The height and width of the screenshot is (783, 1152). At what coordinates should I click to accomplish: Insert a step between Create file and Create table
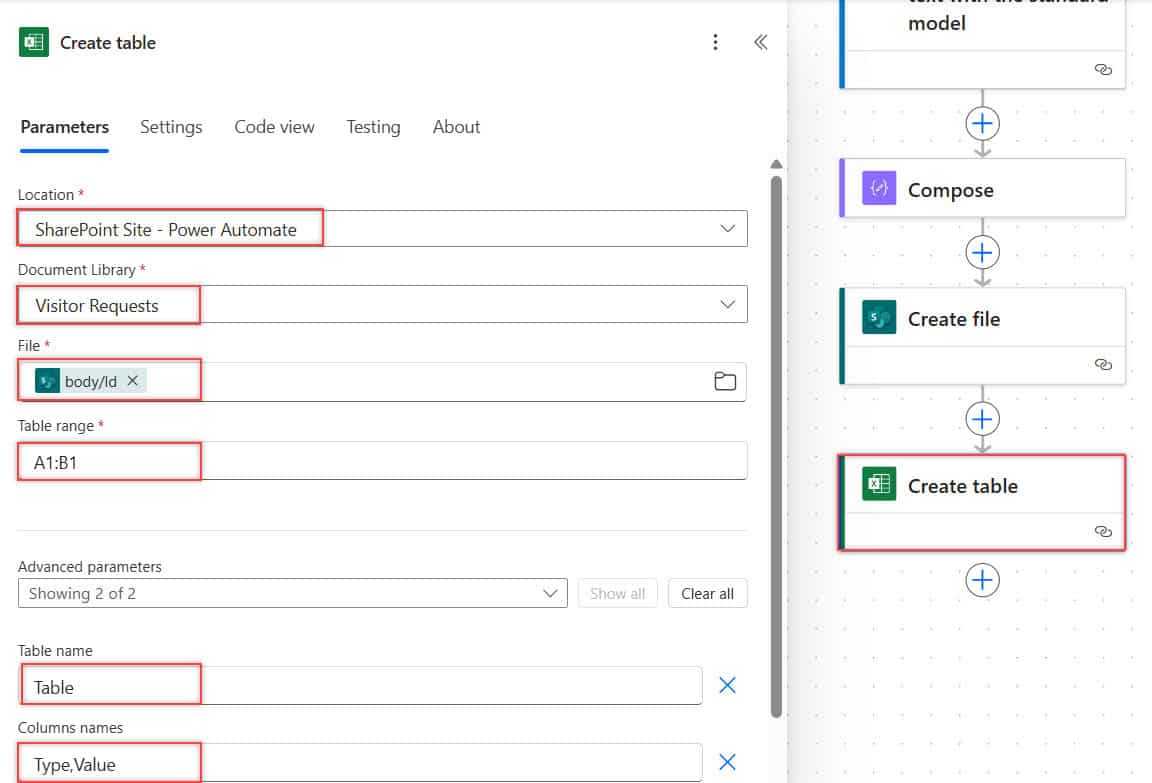[x=982, y=419]
